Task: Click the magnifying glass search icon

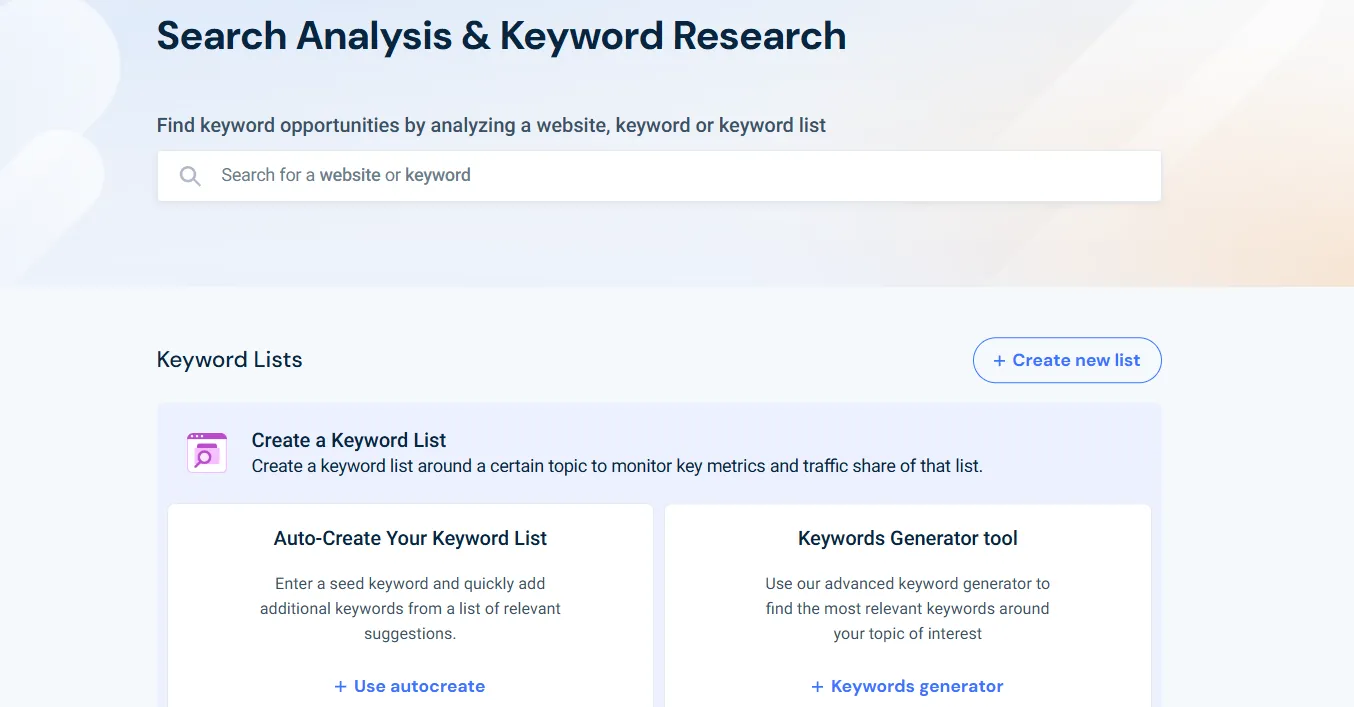Action: (190, 176)
